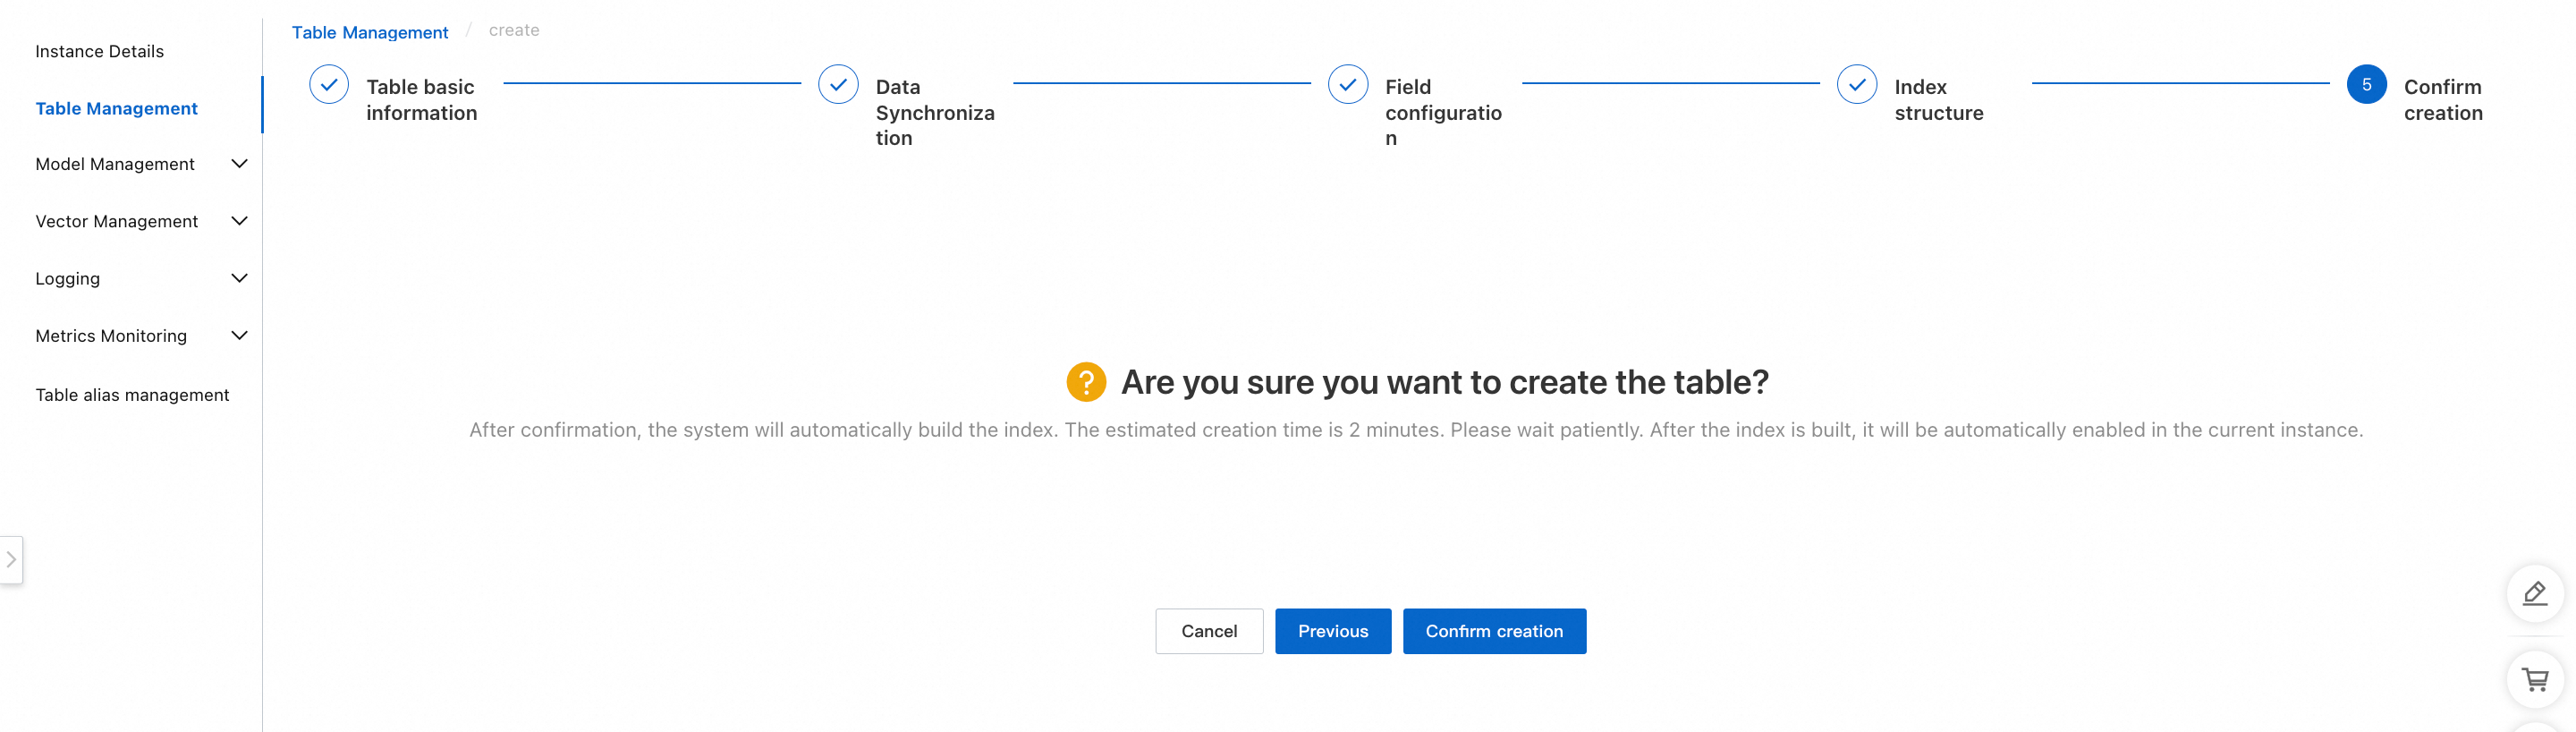Viewport: 2576px width, 732px height.
Task: Open Instance Details in sidebar
Action: tap(100, 52)
